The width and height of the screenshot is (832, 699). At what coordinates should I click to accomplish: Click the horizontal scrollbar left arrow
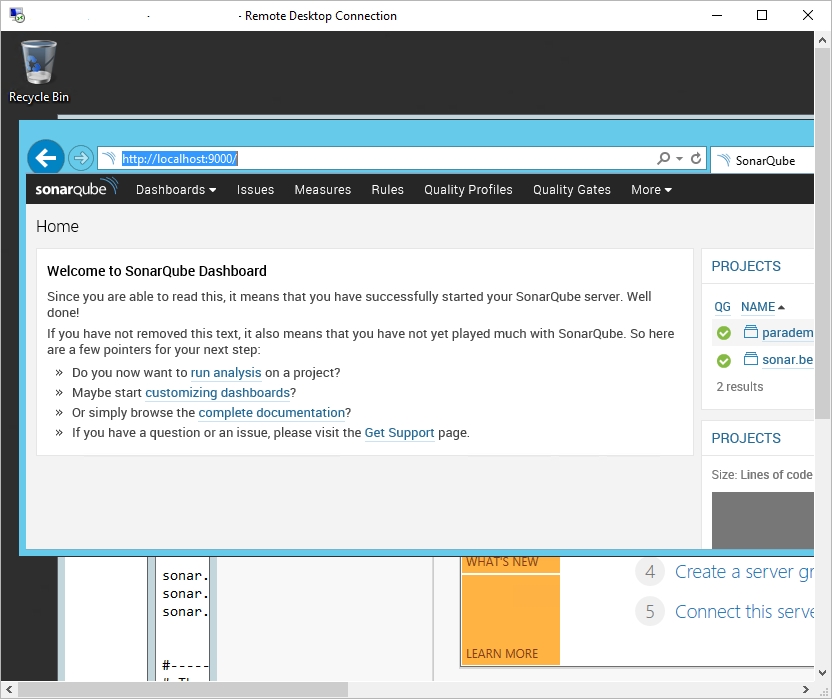9,689
